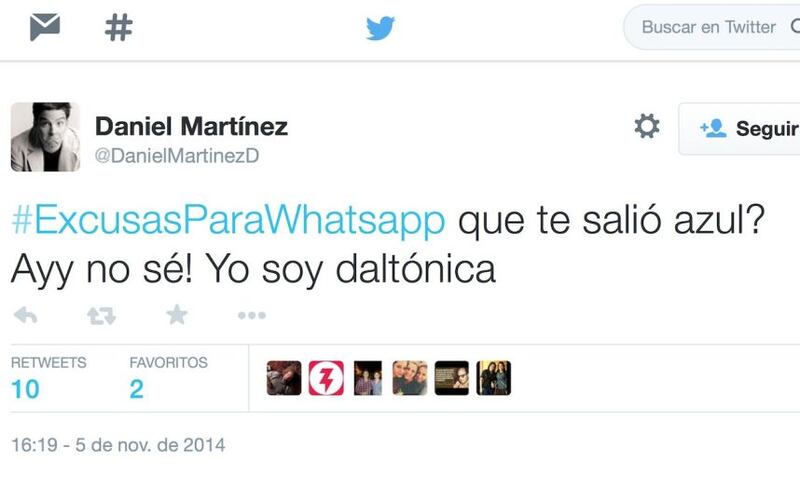Screen dimensions: 800x503
Task: Favorite the tweet with star icon
Action: click(x=177, y=315)
